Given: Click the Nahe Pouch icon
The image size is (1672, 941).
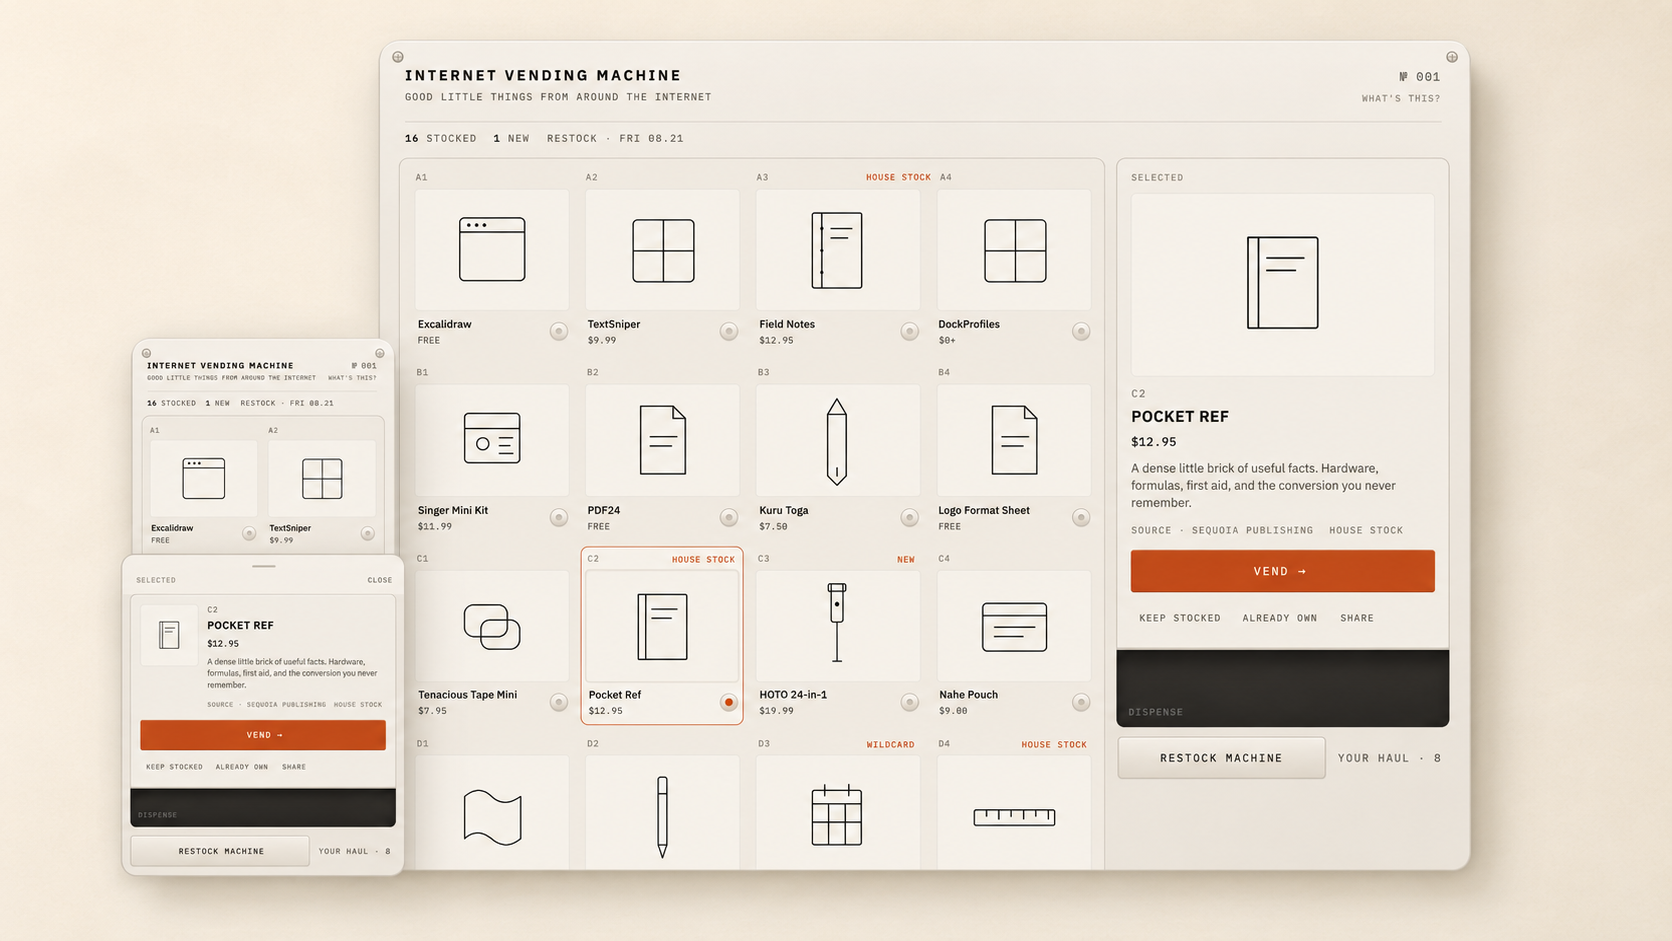Looking at the screenshot, I should click(1014, 627).
